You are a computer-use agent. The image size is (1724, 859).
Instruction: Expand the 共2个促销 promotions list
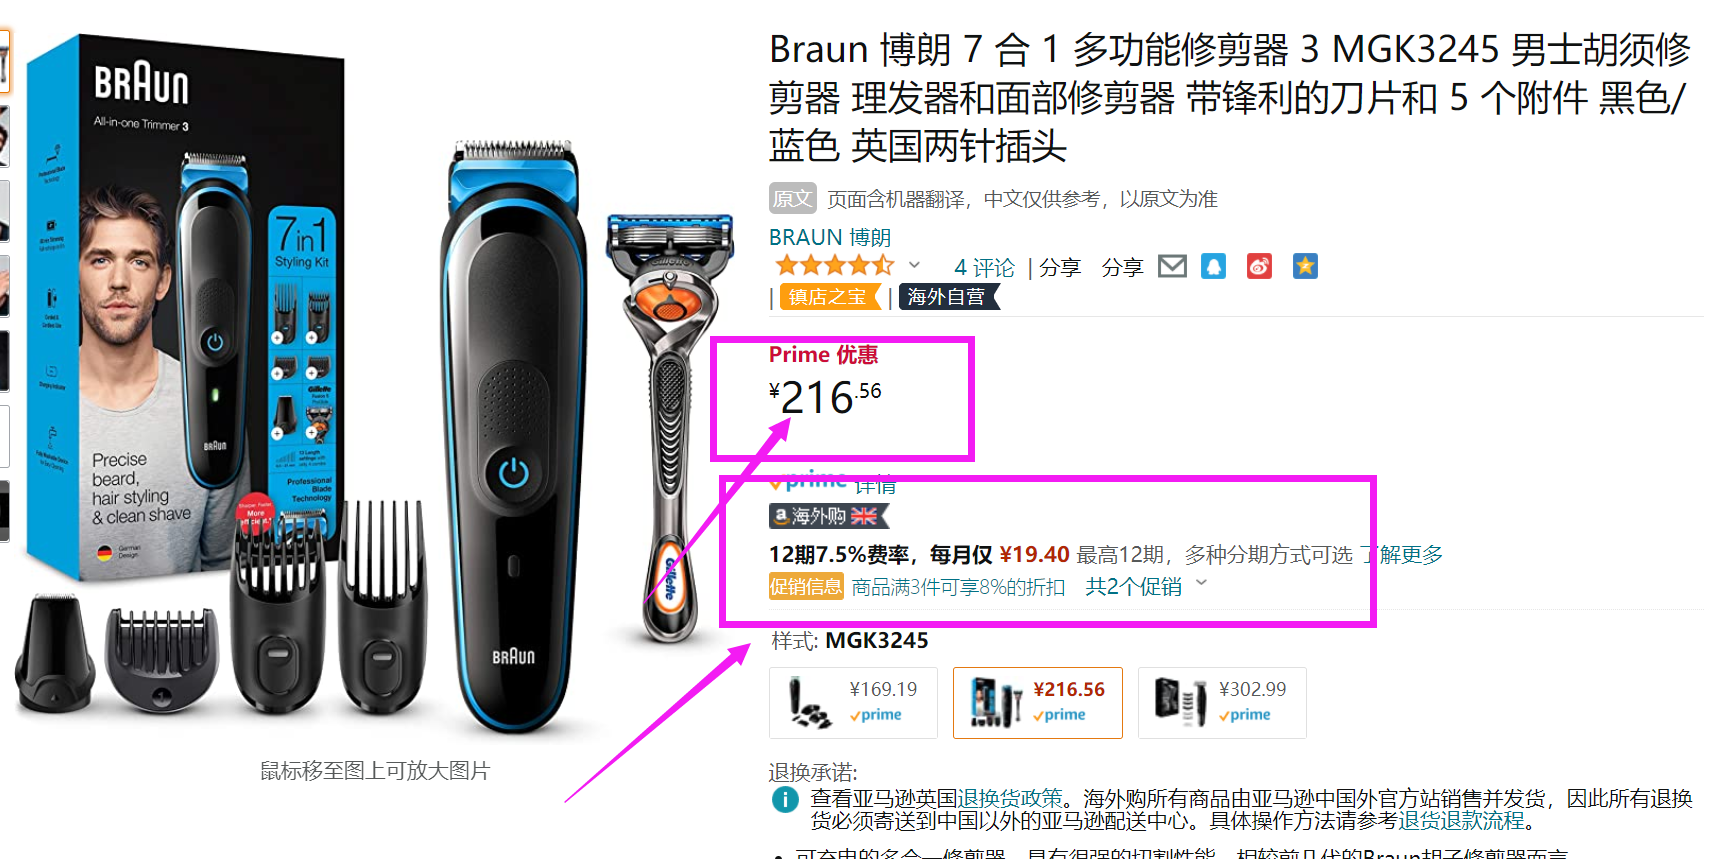coord(1146,587)
